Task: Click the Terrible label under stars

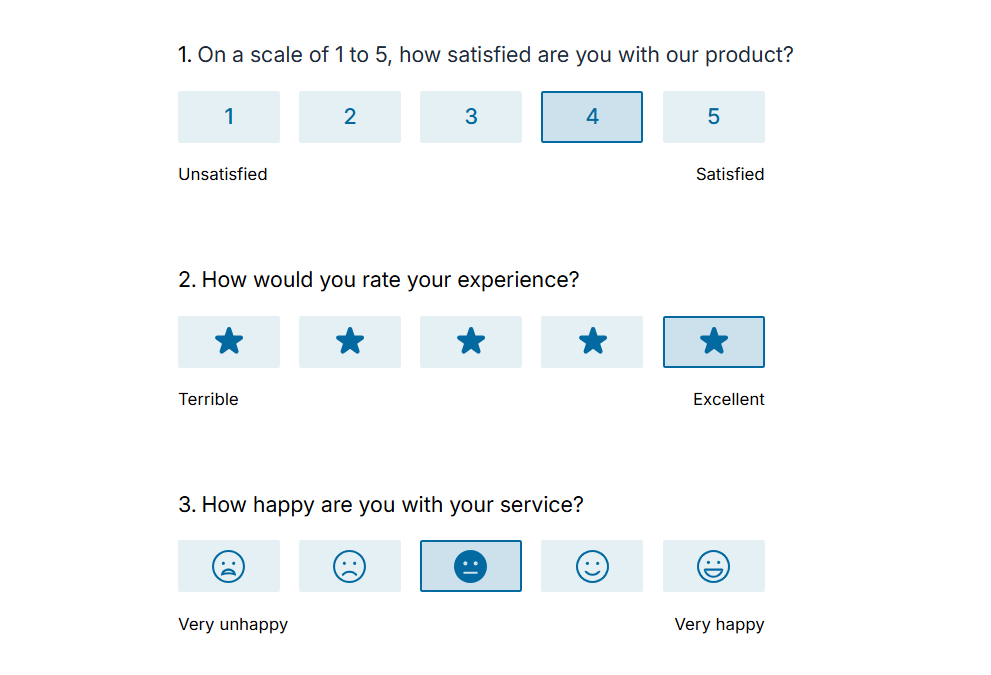Action: (208, 399)
